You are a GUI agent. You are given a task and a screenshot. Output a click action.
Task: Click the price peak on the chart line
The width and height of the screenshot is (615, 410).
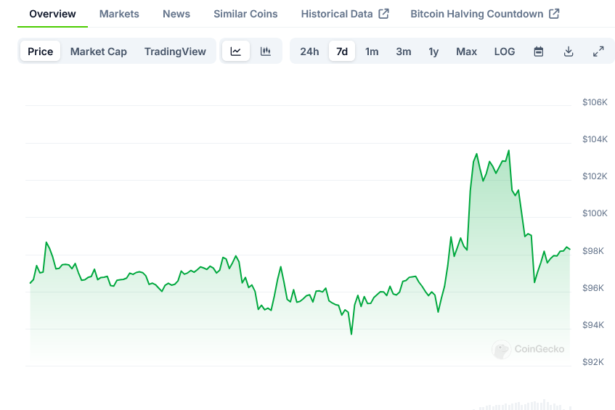click(x=509, y=151)
